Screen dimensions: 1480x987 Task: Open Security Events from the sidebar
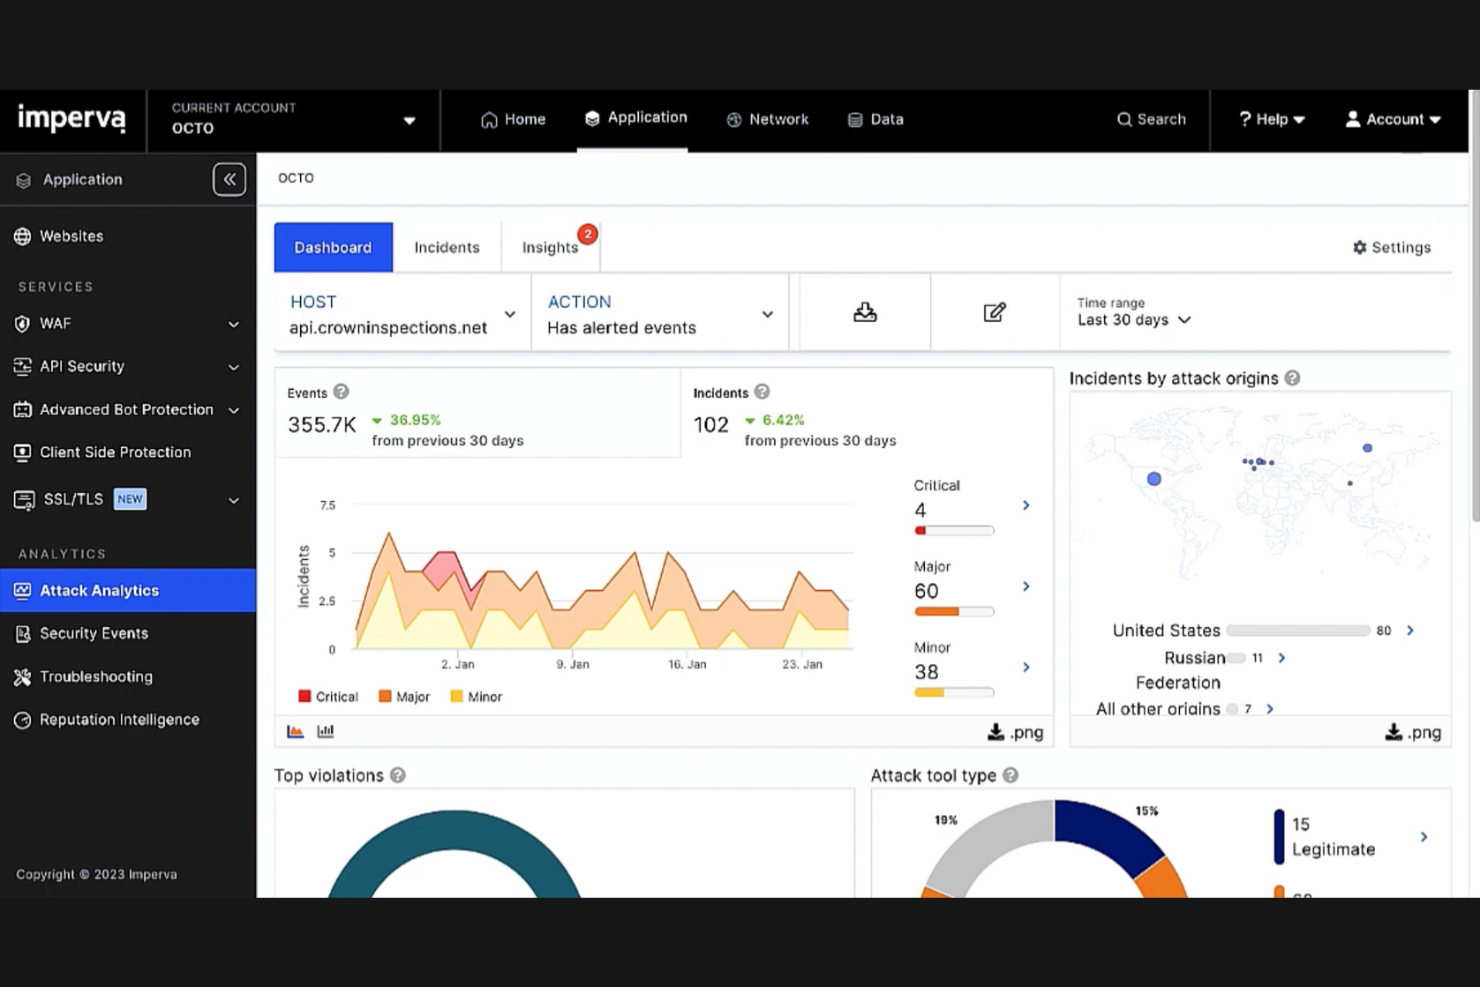click(x=94, y=633)
